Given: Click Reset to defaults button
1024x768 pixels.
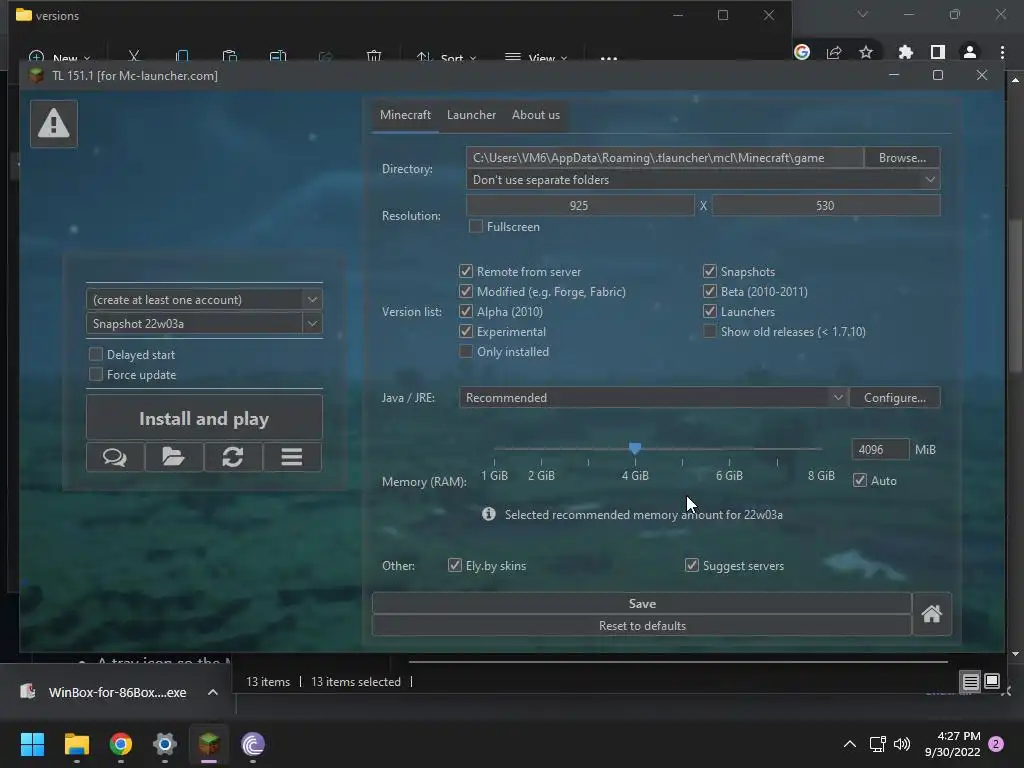Looking at the screenshot, I should click(x=642, y=626).
